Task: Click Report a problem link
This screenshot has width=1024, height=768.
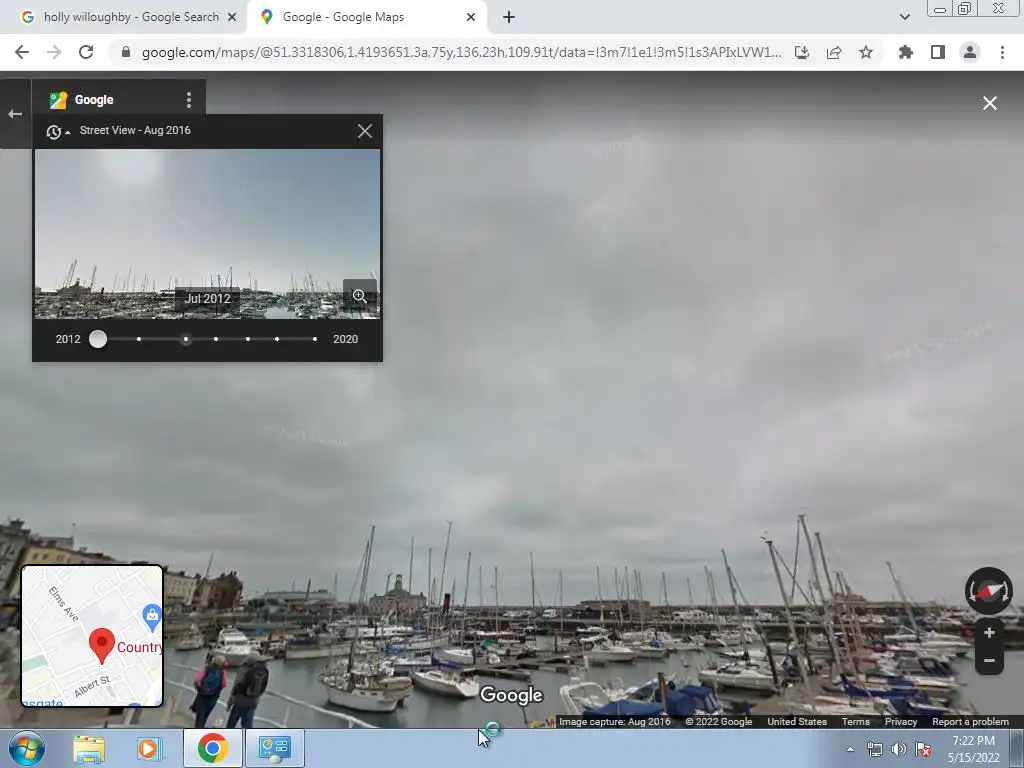Action: click(970, 722)
